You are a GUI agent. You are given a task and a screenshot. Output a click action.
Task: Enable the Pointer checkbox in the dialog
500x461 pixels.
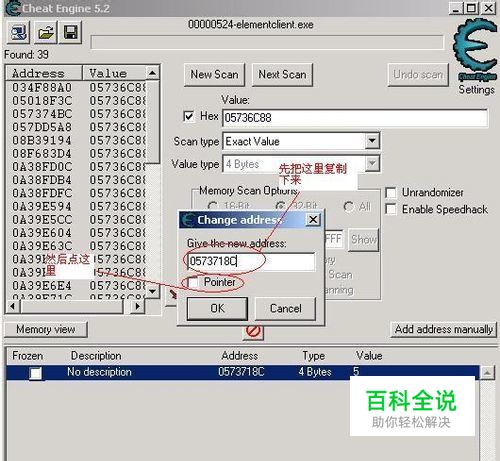click(193, 283)
